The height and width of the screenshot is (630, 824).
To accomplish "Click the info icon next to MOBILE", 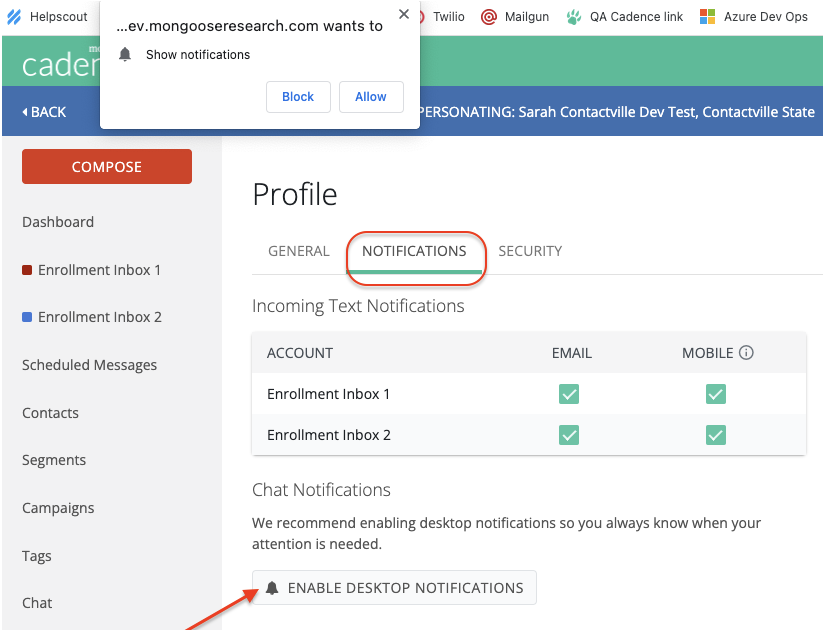I will (x=746, y=353).
